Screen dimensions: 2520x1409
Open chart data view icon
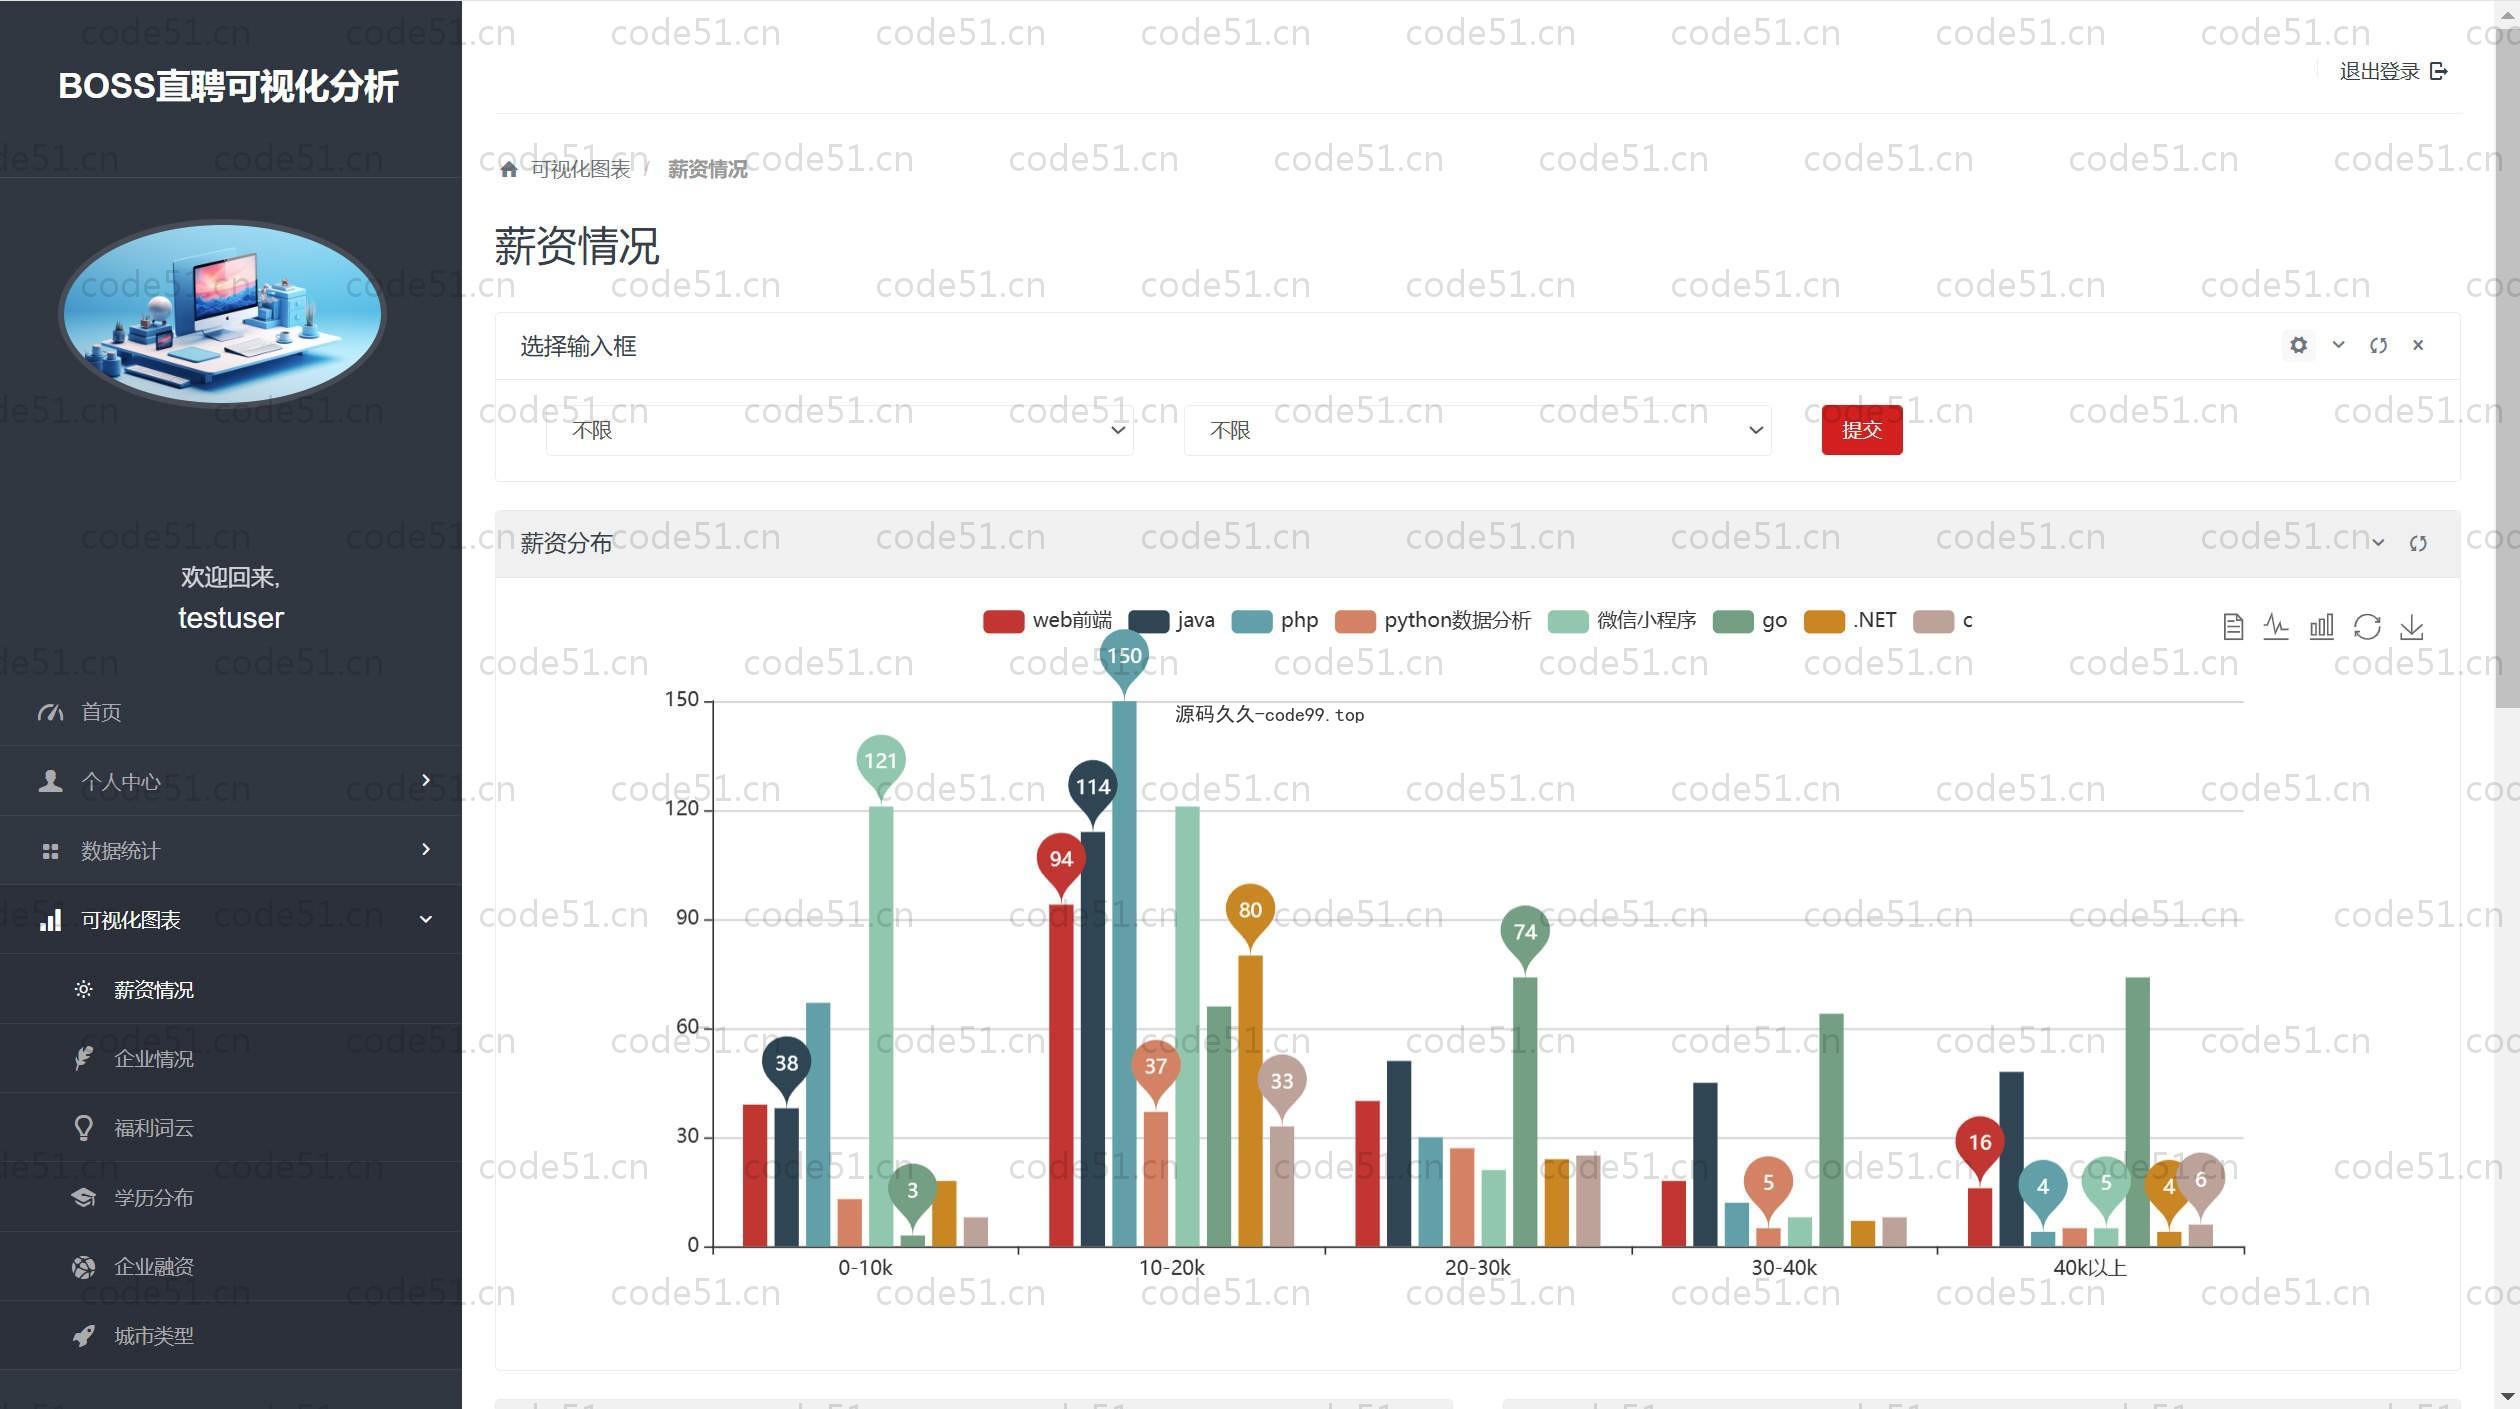pyautogui.click(x=2233, y=627)
